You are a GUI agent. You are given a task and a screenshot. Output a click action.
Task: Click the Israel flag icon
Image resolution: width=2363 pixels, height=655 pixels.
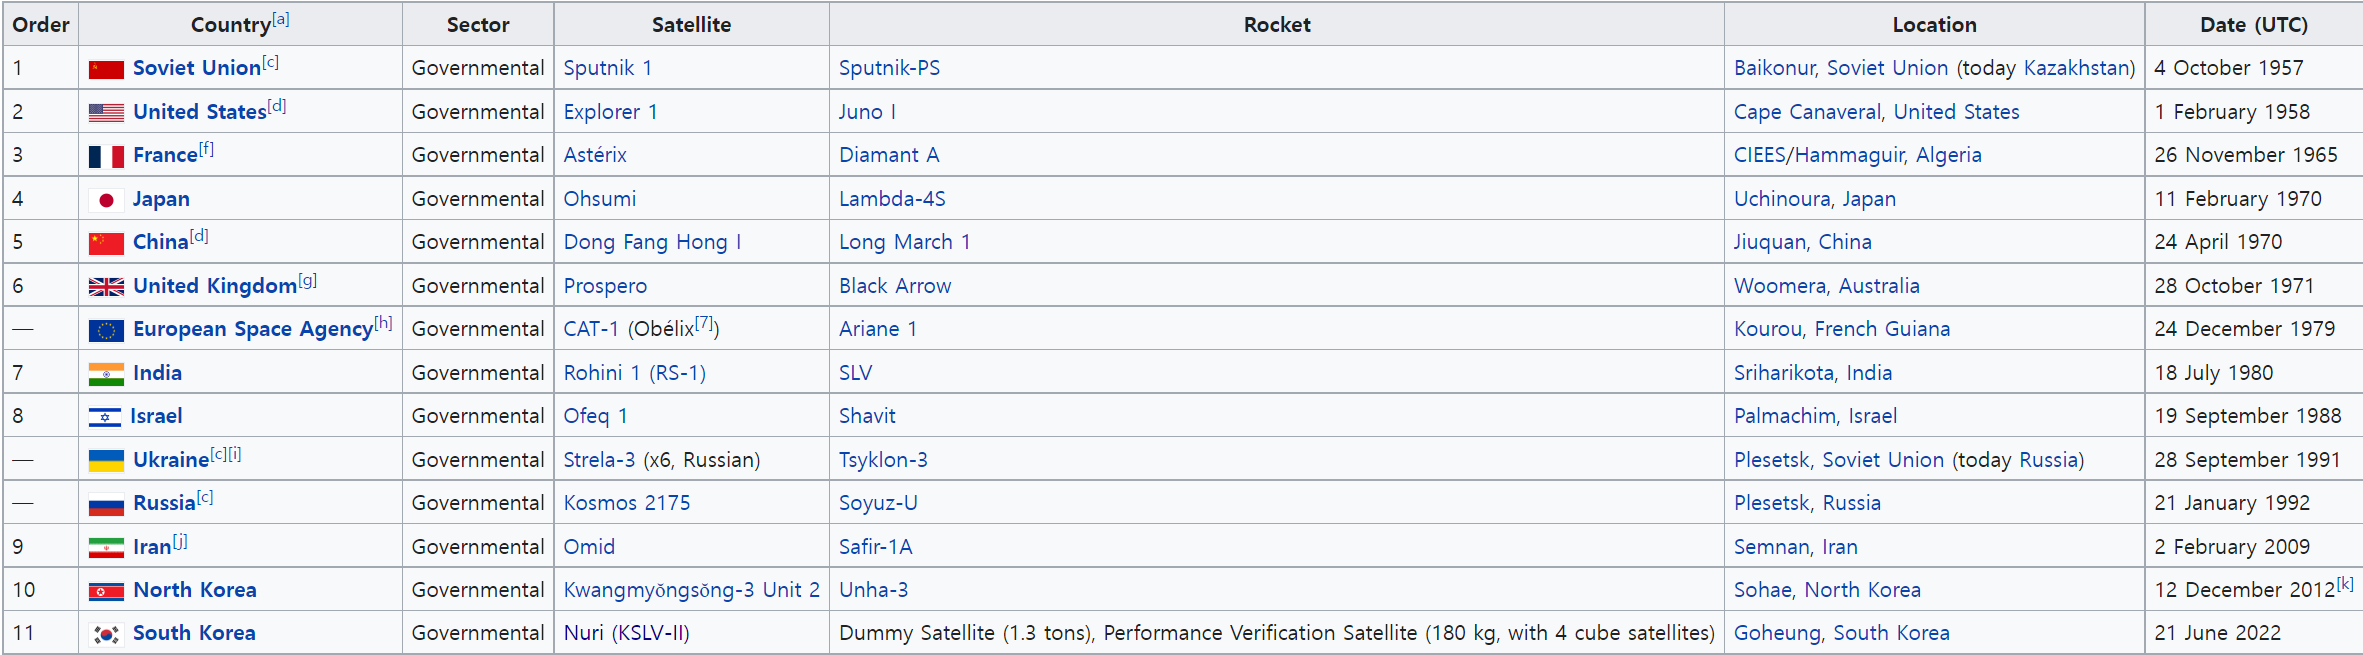tap(105, 417)
